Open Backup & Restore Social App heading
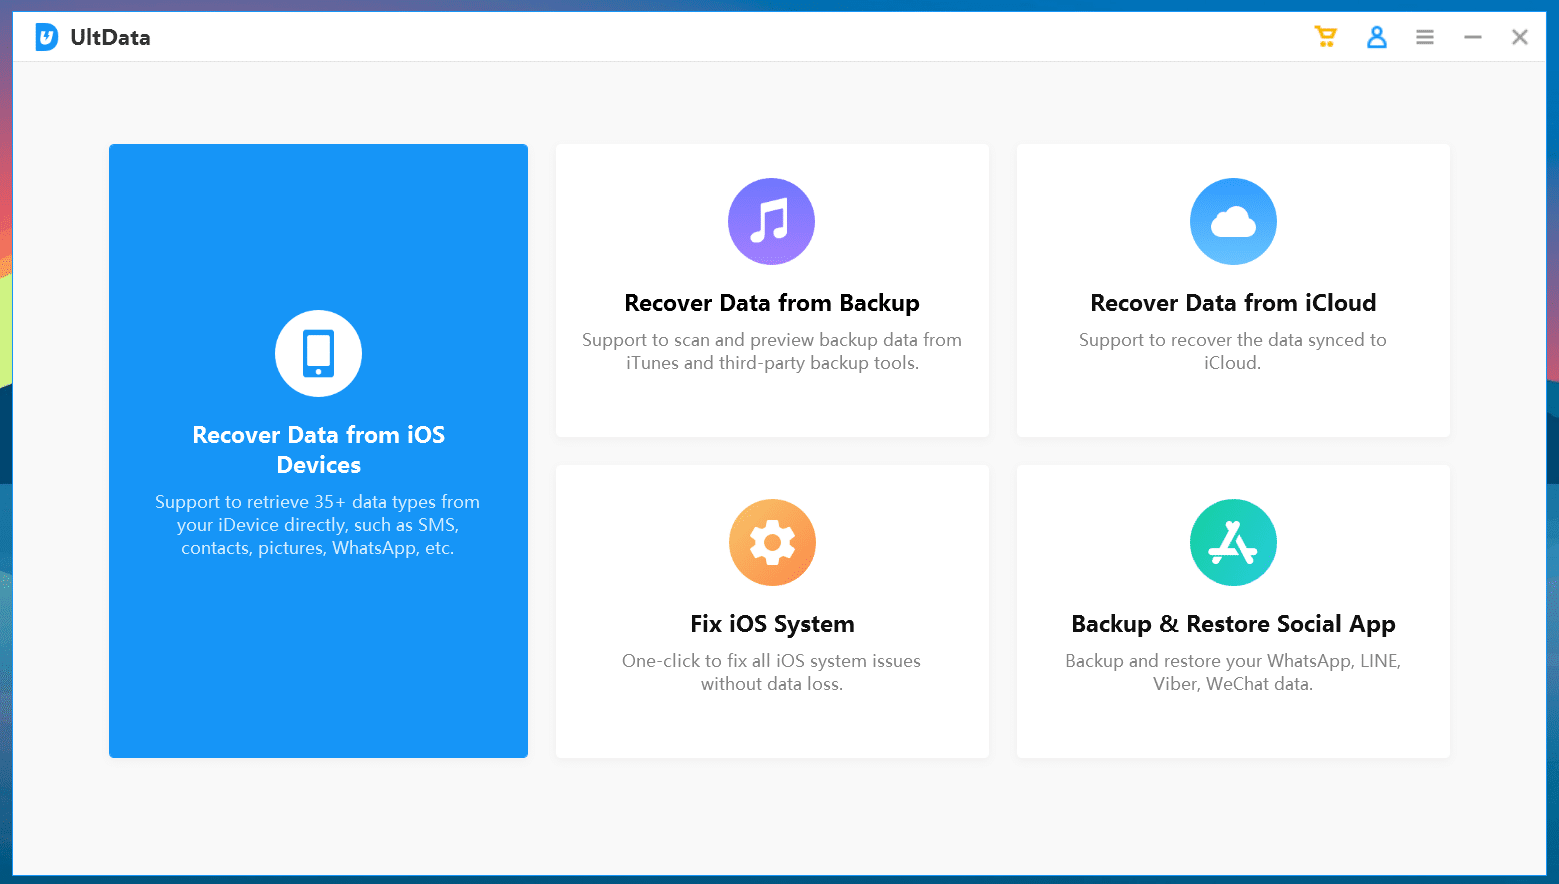The width and height of the screenshot is (1559, 884). (1233, 624)
